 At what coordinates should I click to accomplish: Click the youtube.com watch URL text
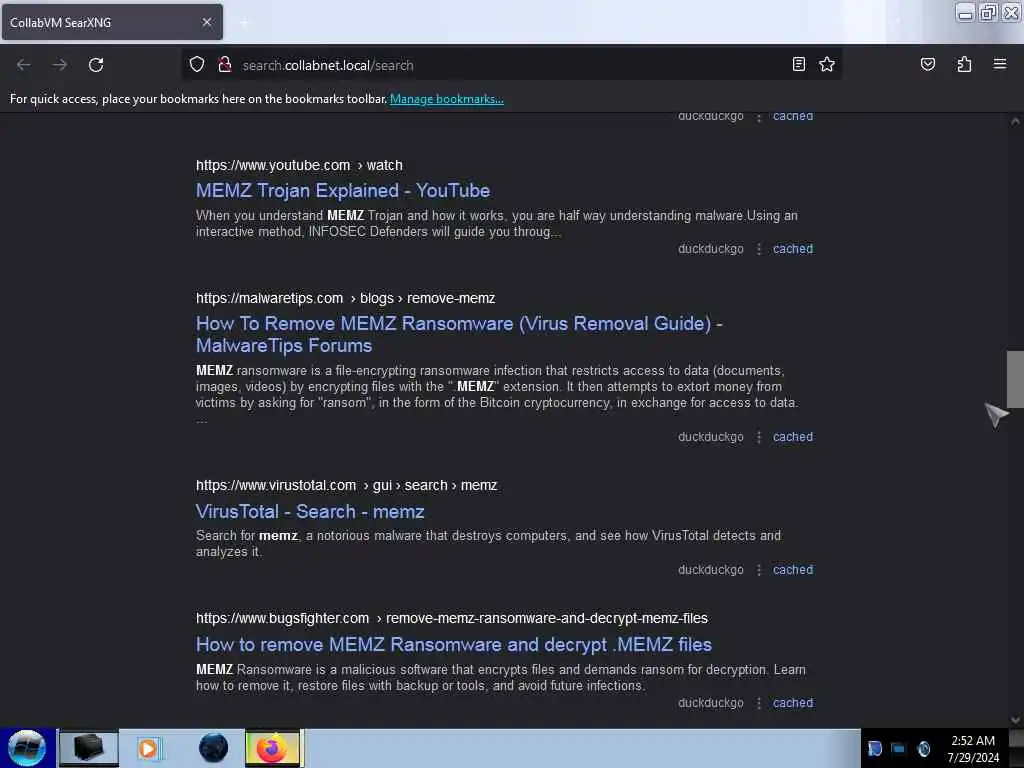pyautogui.click(x=299, y=165)
